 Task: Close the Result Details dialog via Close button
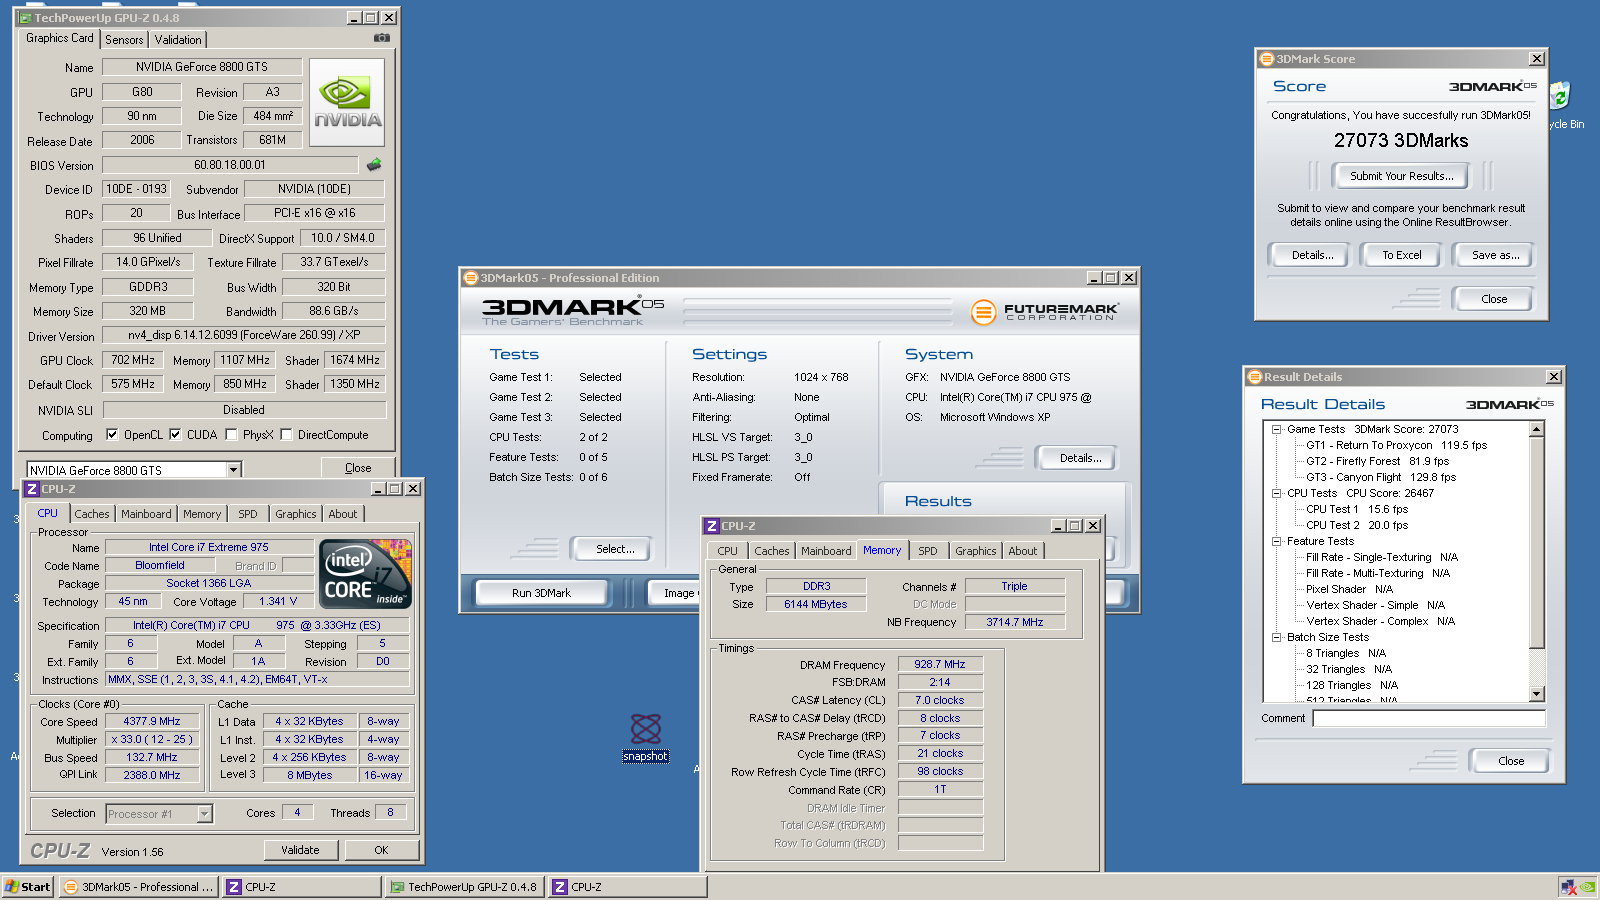(x=1511, y=761)
